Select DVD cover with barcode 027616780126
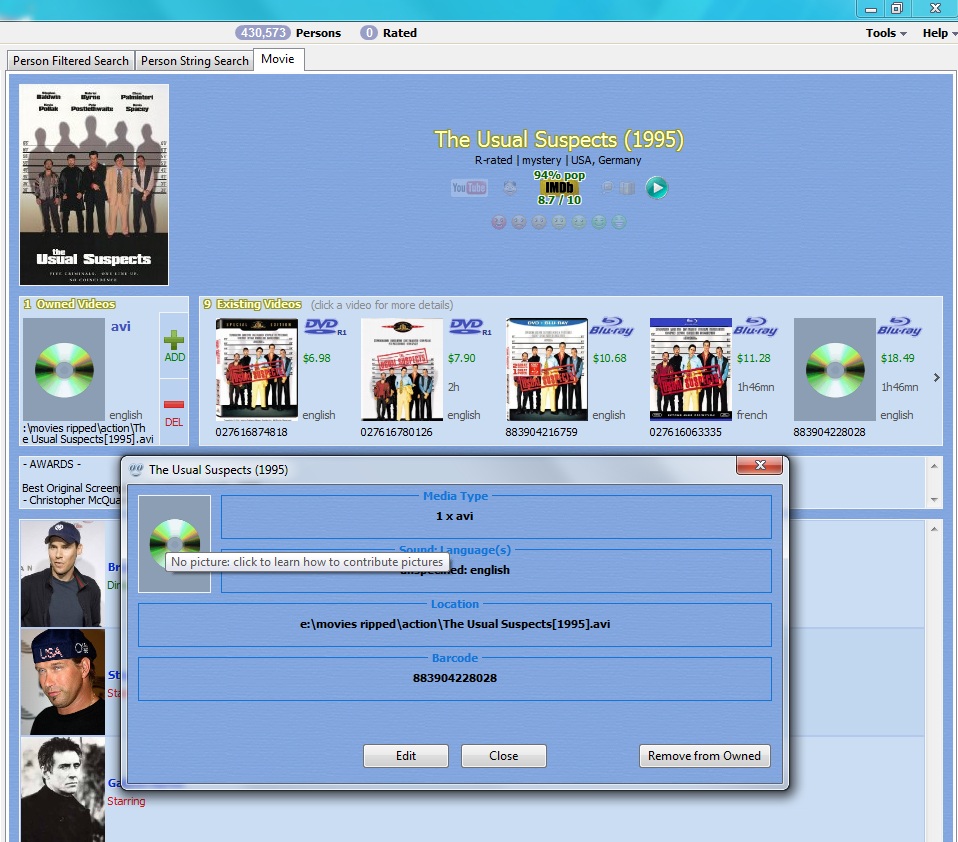Viewport: 958px width, 842px height. (x=402, y=370)
